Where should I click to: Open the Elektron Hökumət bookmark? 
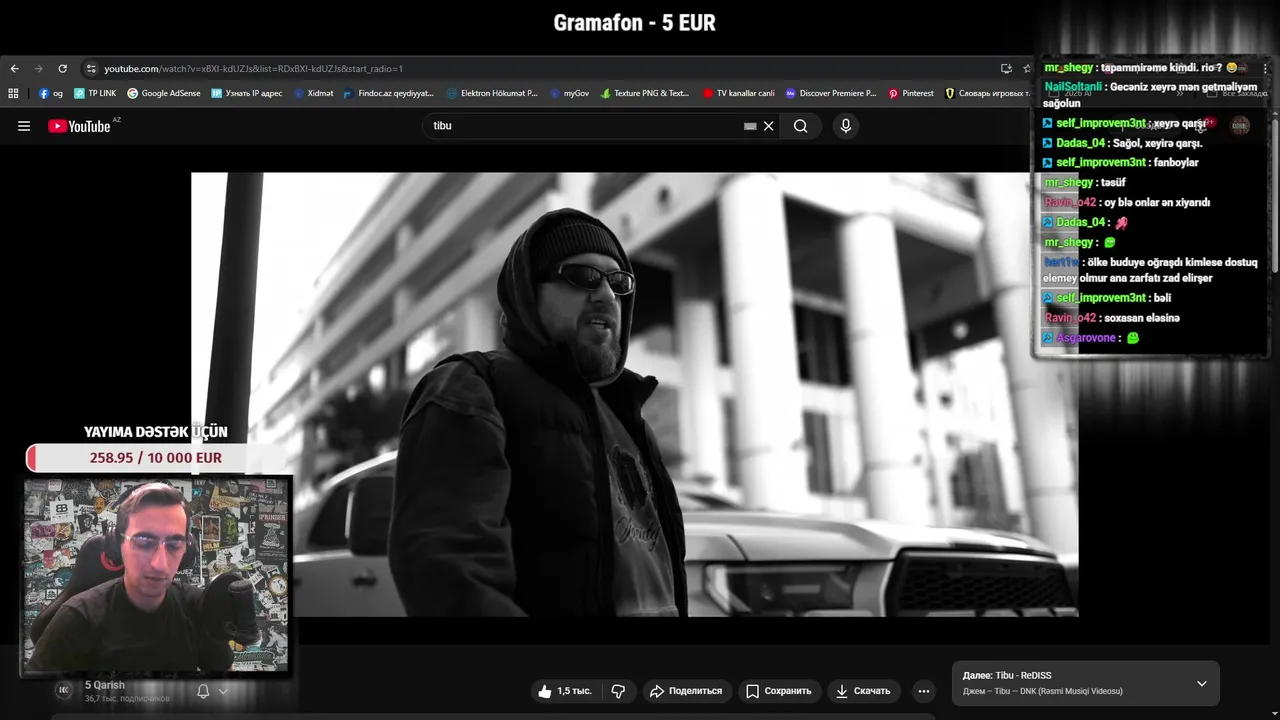coord(492,93)
